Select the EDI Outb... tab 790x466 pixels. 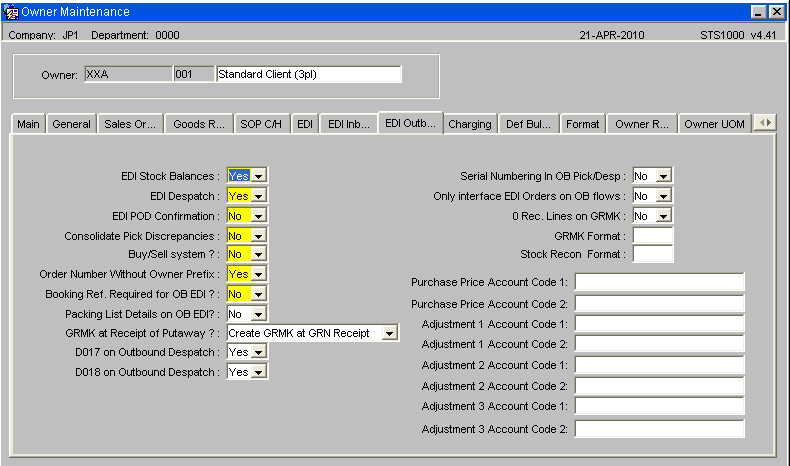(x=410, y=123)
